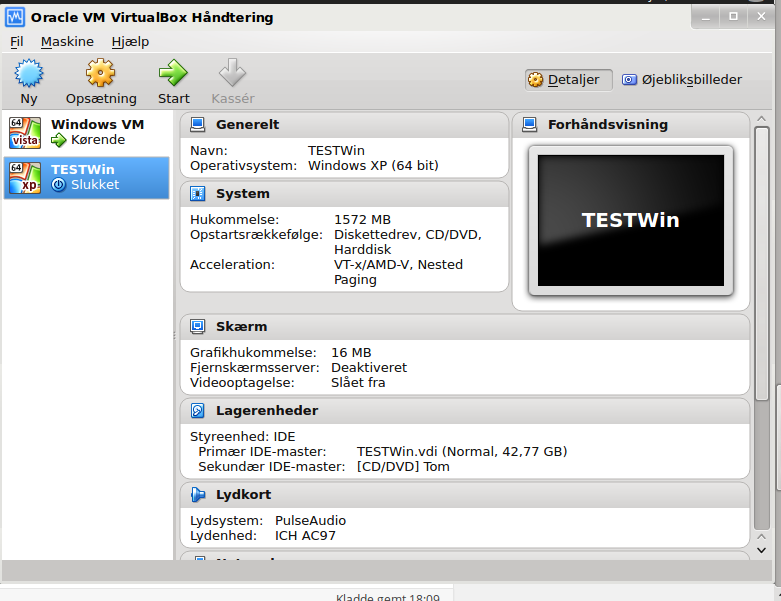Click the details pane scrollbar up arrow
Image resolution: width=781 pixels, height=601 pixels.
(x=761, y=119)
